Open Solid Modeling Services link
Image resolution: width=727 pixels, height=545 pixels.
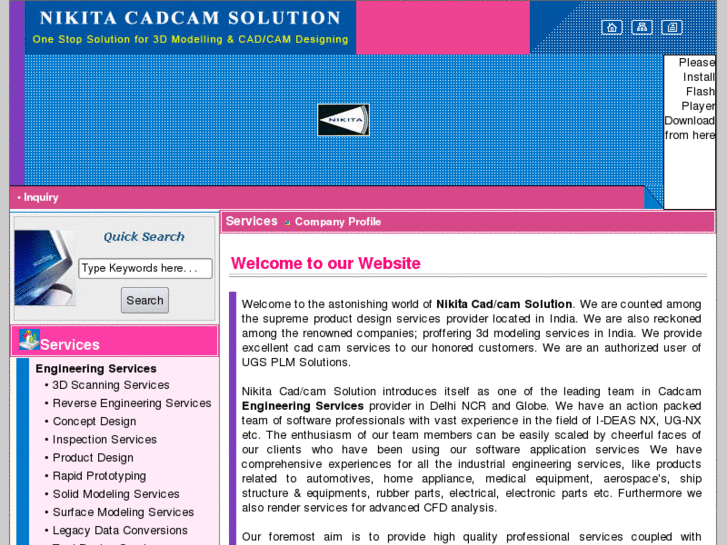[116, 494]
